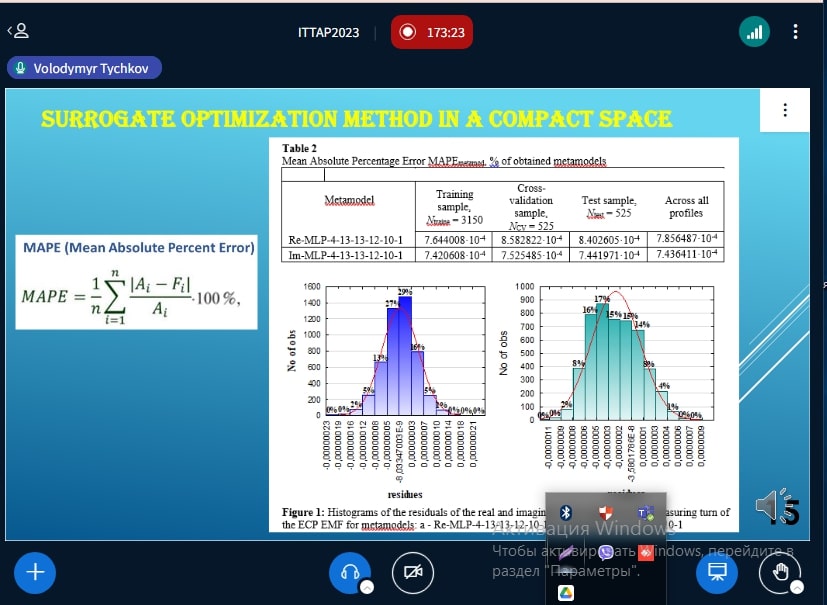Open Viber from the system tray
The height and width of the screenshot is (605, 827).
pos(605,552)
